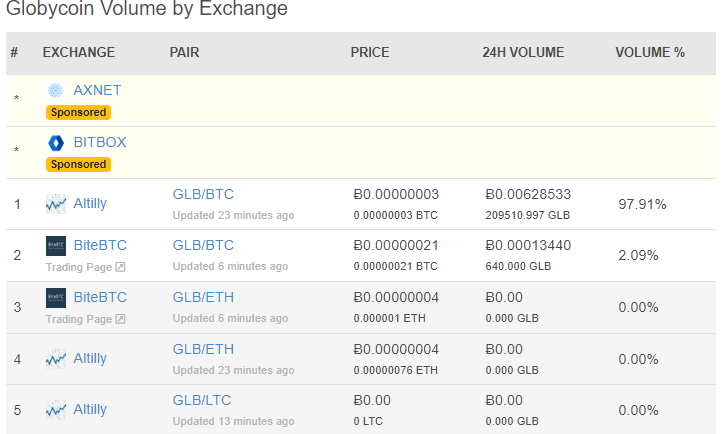723x434 pixels.
Task: Sort by the PRICE column header
Action: click(x=370, y=53)
